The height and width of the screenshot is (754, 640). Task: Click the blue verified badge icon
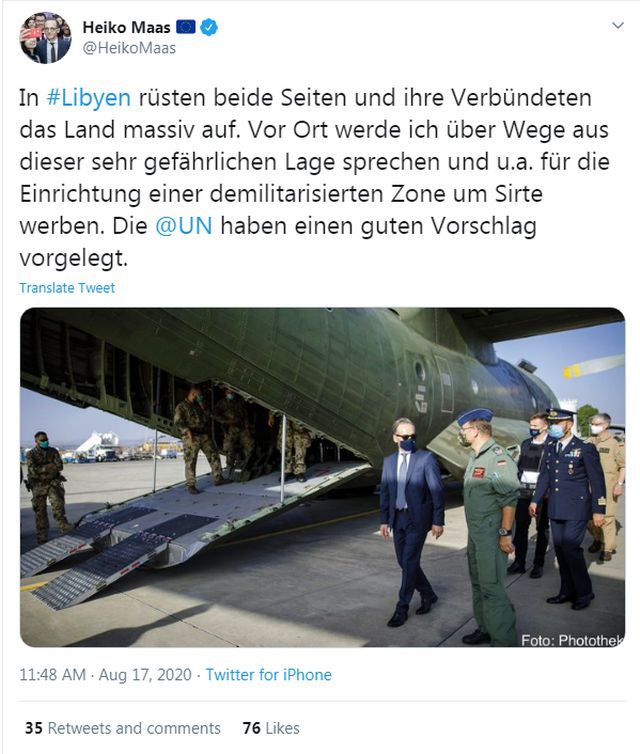209,27
